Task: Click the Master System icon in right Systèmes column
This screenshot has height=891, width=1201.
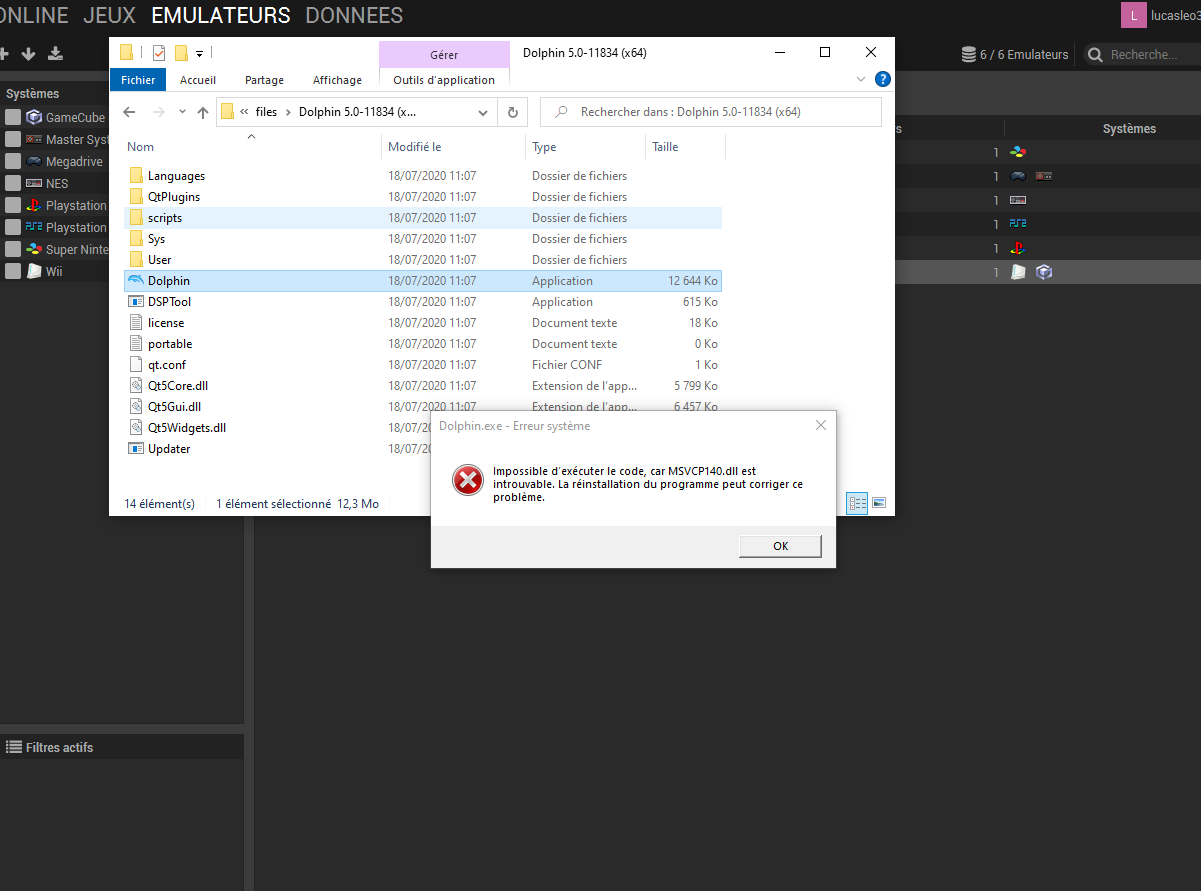Action: [x=1043, y=176]
